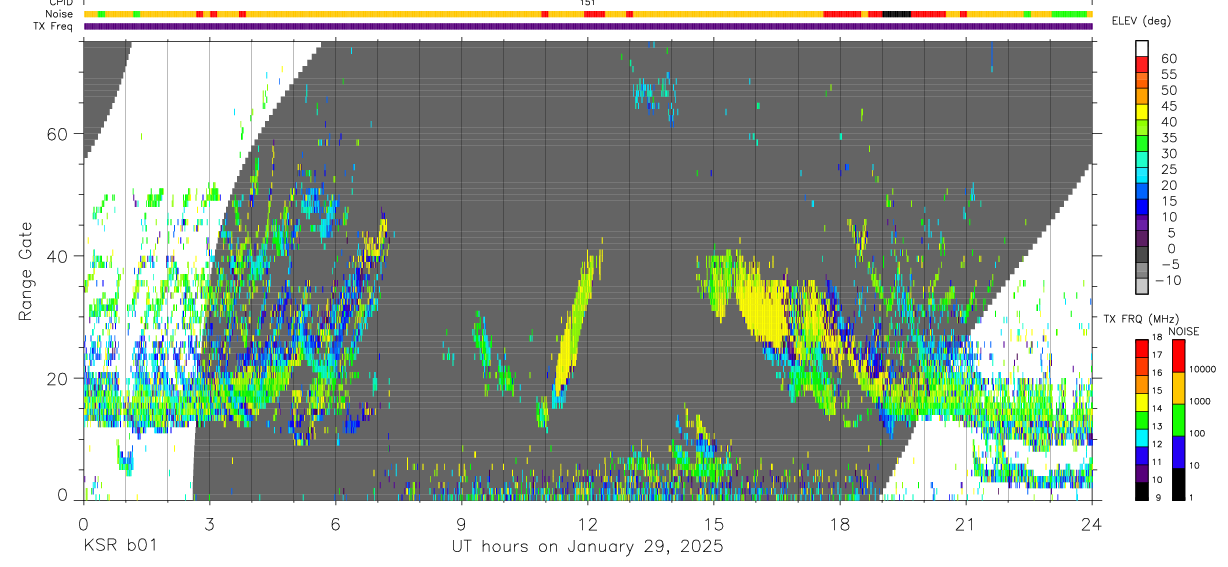Pick the blue segment of the NOISE color bar
The image size is (1228, 567).
click(x=1178, y=451)
